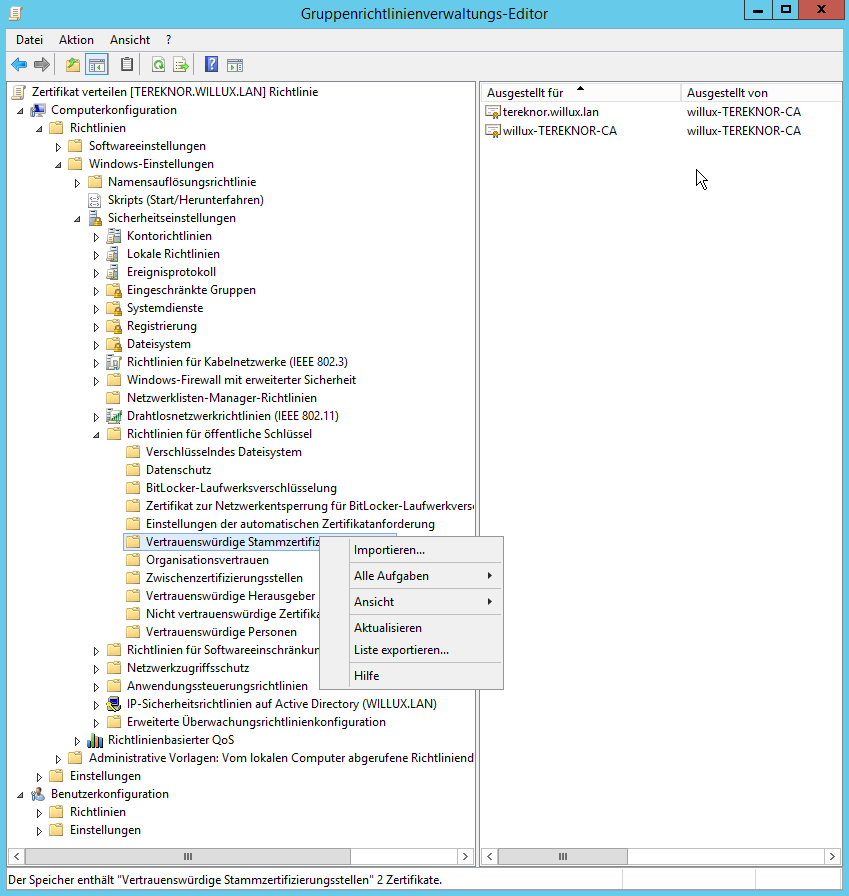Screen dimensions: 849x896
Task: Toggle the show/hide console tree icon
Action: [97, 65]
